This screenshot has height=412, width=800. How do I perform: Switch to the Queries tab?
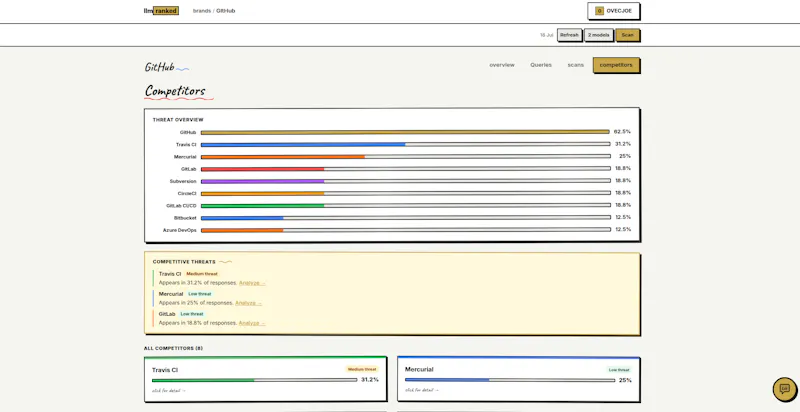(x=541, y=65)
